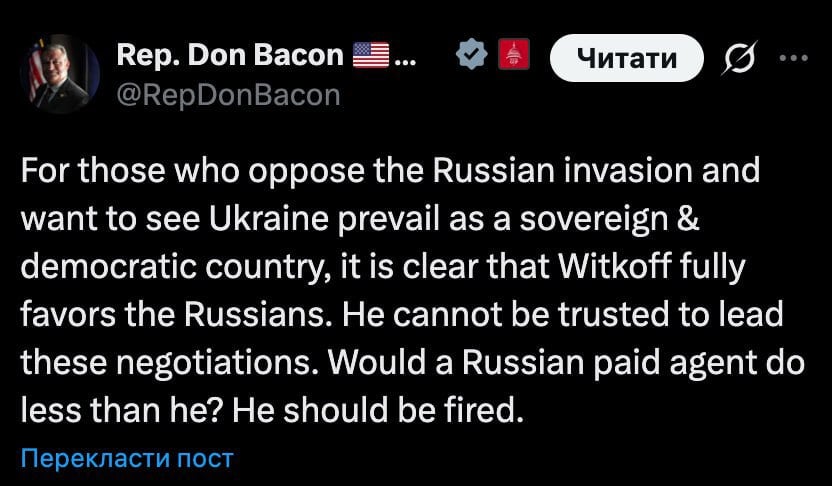Open Rep. Don Bacon's profile avatar
Viewport: 832px width, 486px height.
pyautogui.click(x=59, y=75)
